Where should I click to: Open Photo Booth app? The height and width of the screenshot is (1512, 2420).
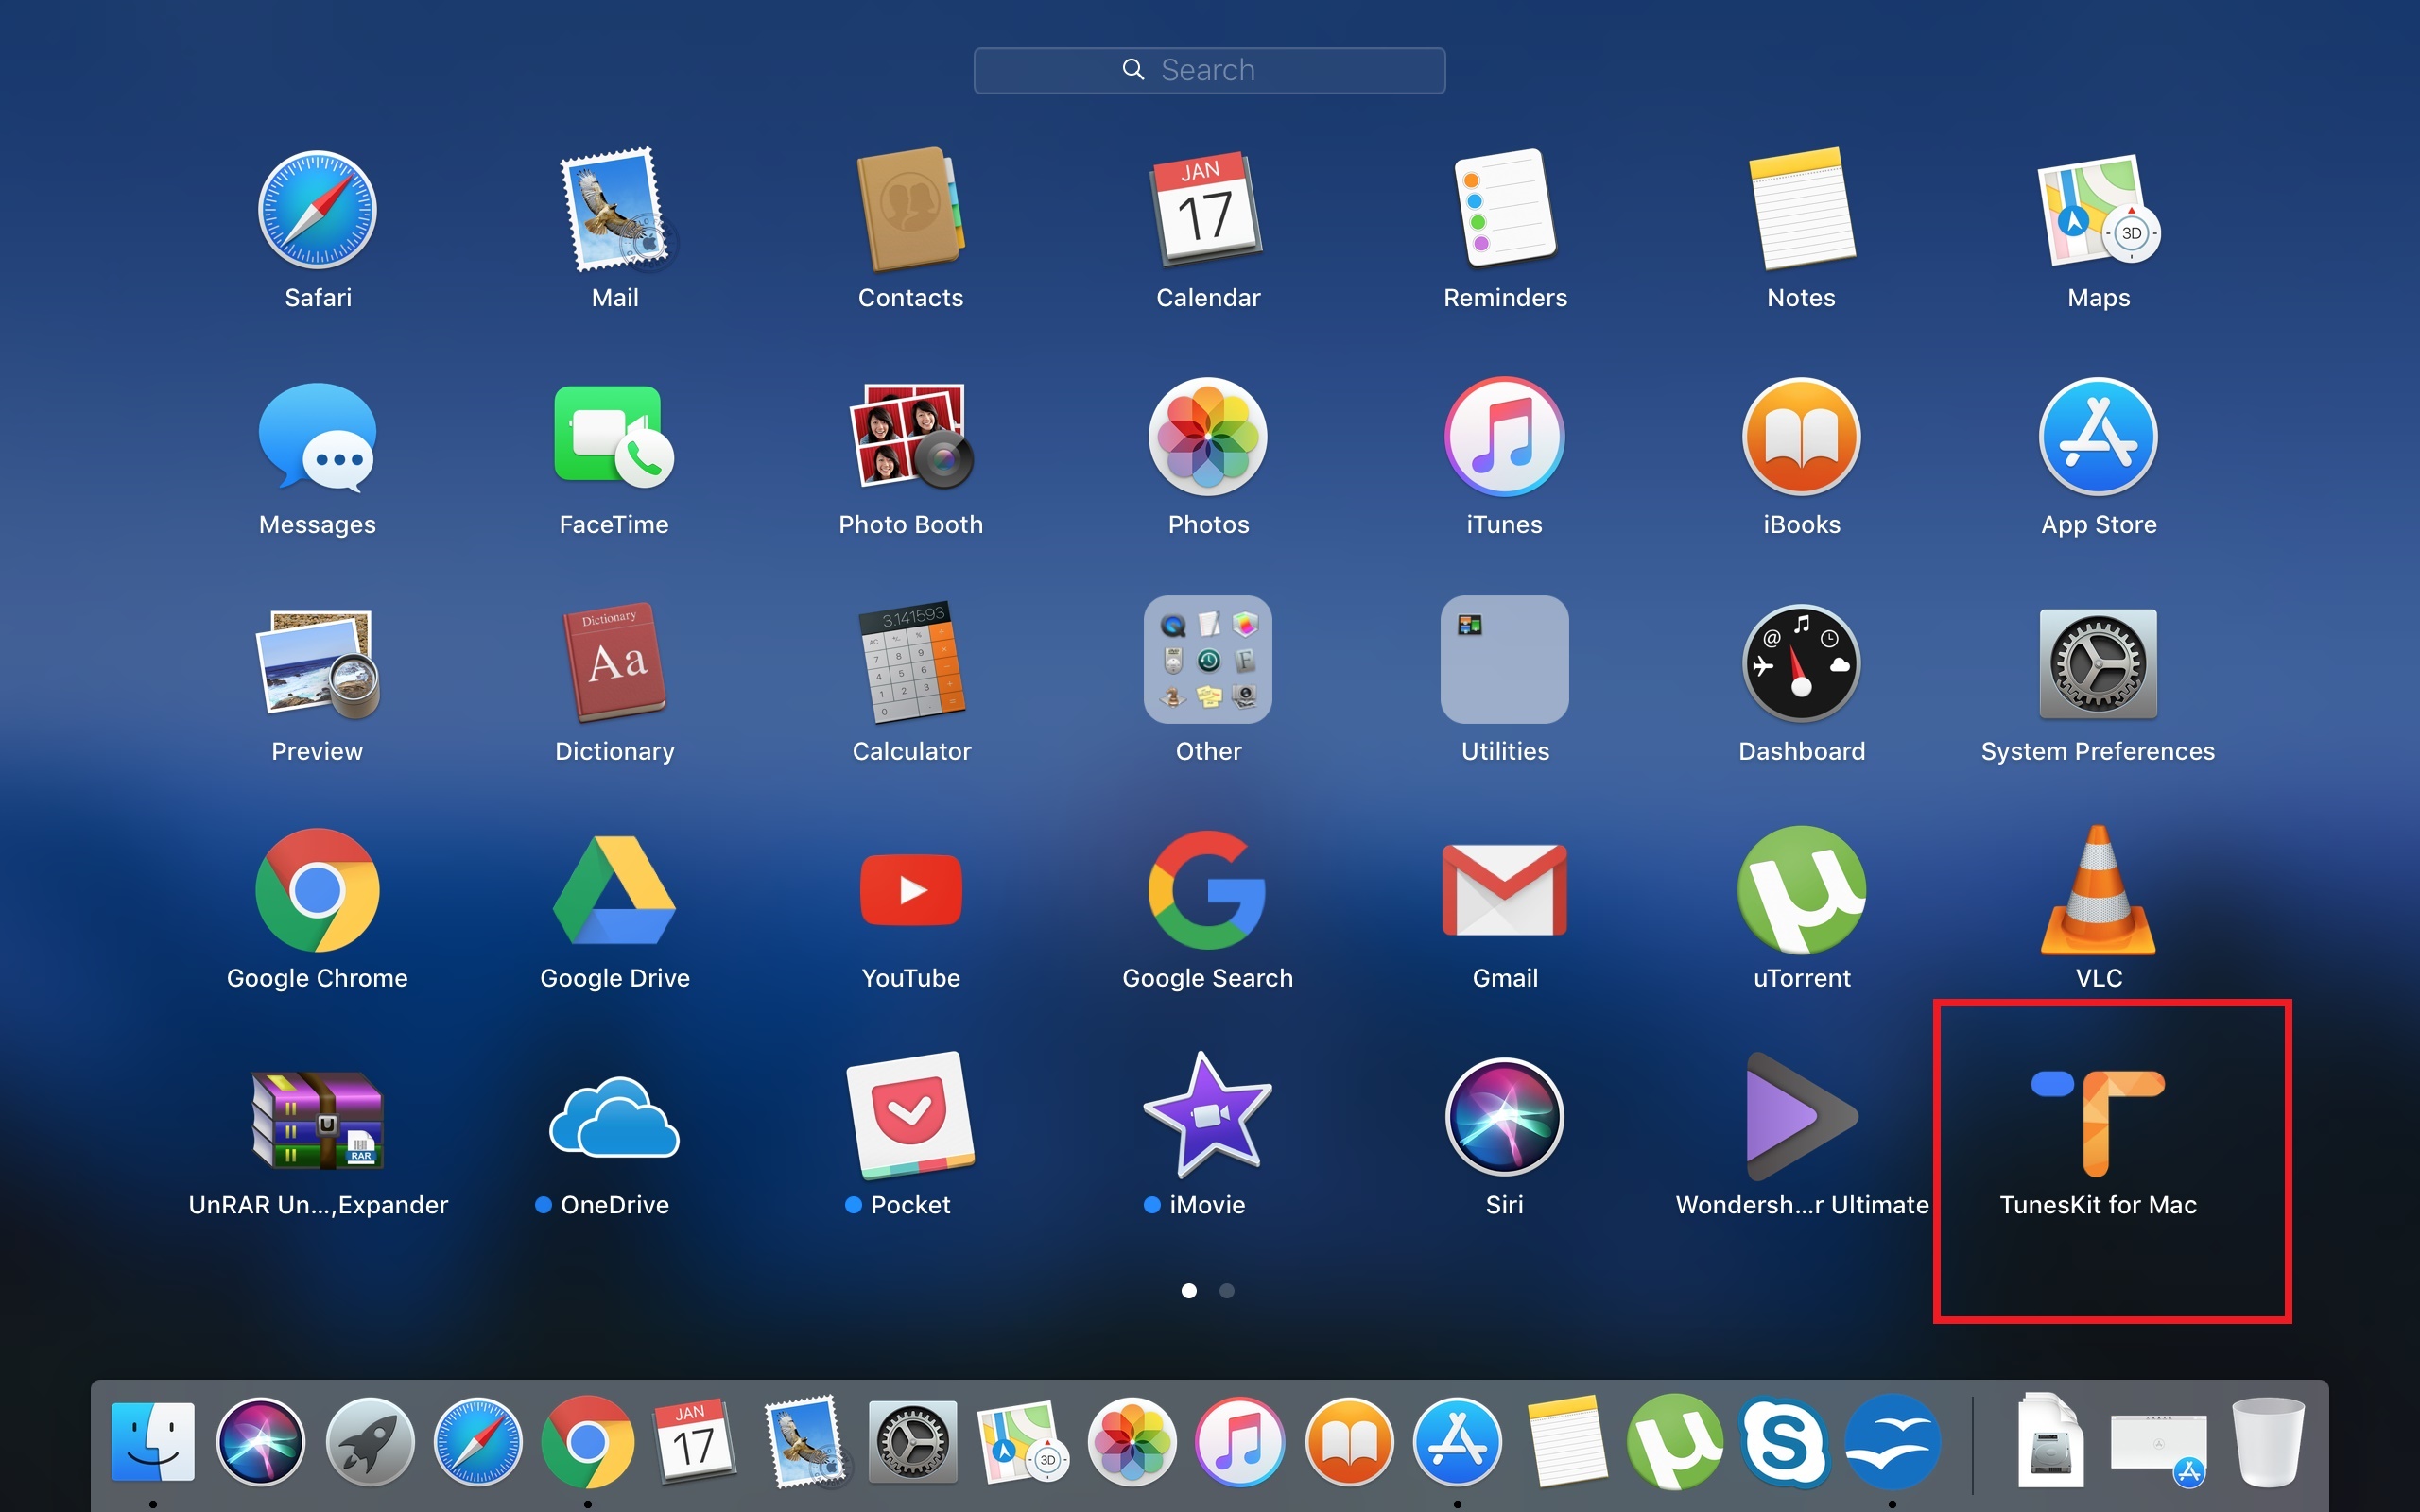[x=910, y=437]
